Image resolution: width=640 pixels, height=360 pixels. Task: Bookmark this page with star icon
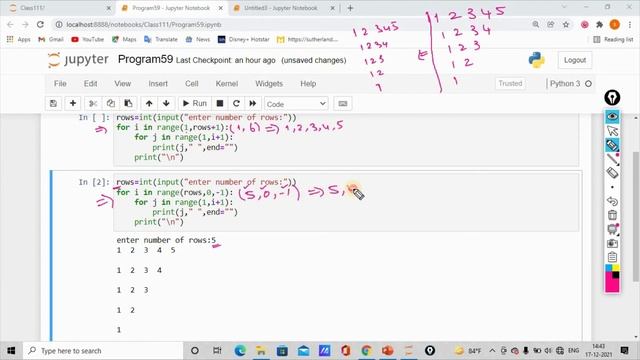566,24
